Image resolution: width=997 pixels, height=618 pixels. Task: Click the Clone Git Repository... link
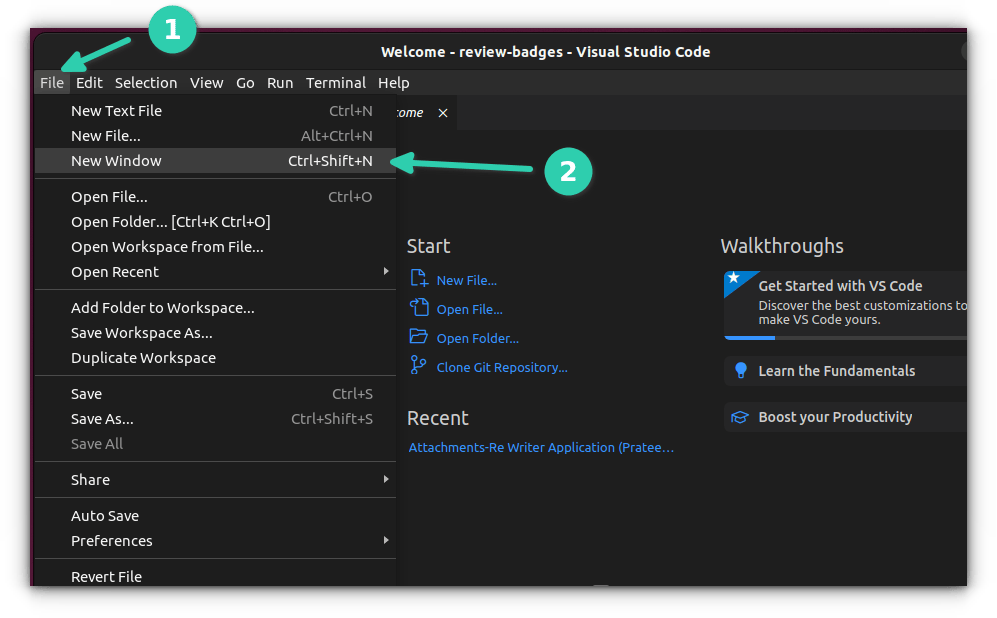pos(502,367)
